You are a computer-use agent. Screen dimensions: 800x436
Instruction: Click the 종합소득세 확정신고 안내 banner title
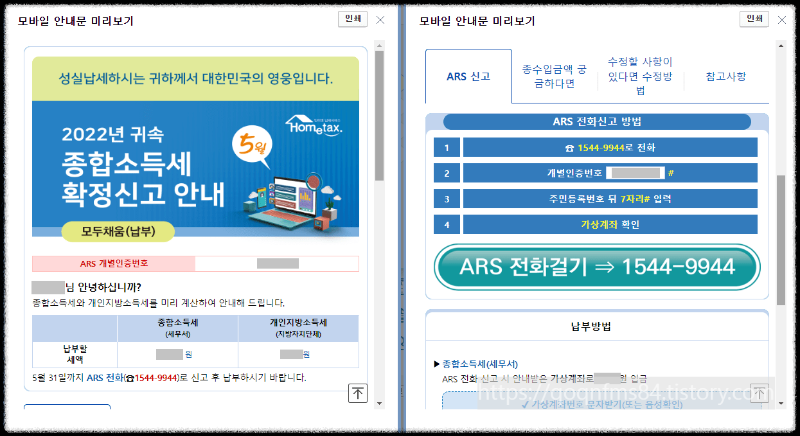coord(143,178)
